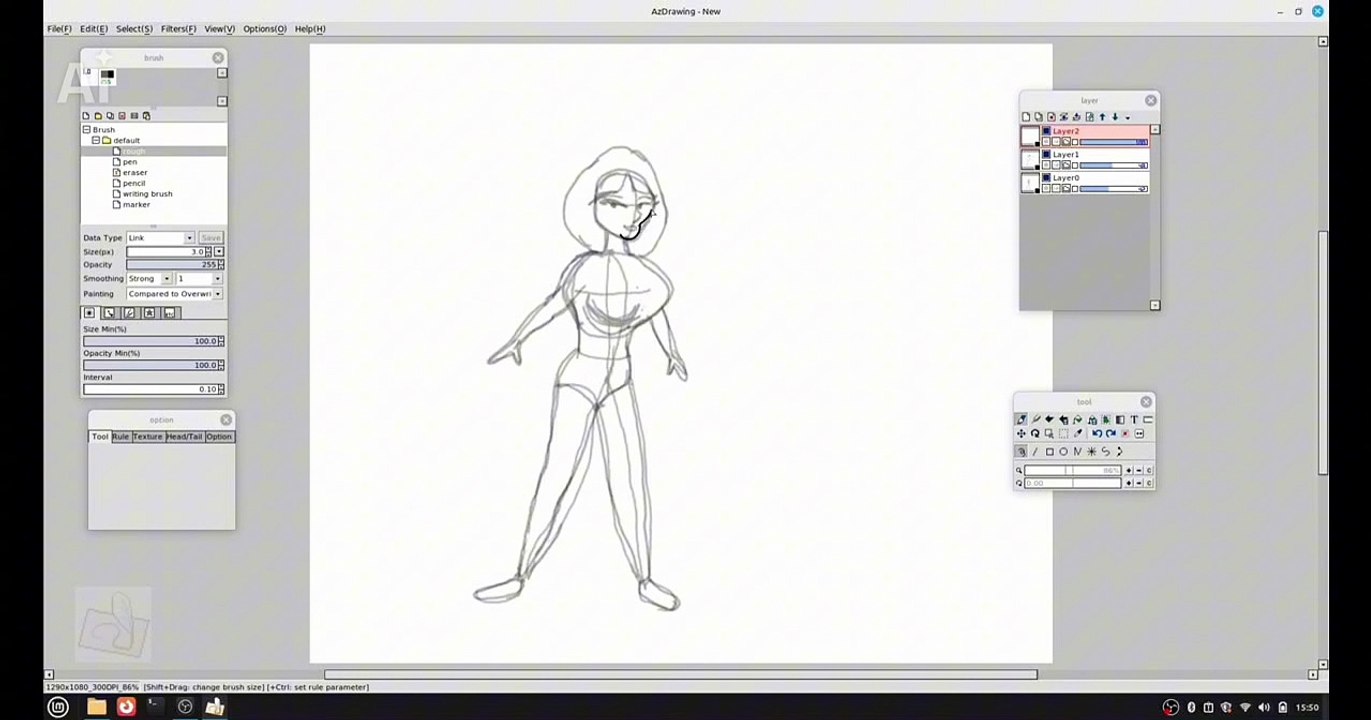Open the layer panel extra menu arrow
This screenshot has height=720, width=1371.
coord(1127,118)
